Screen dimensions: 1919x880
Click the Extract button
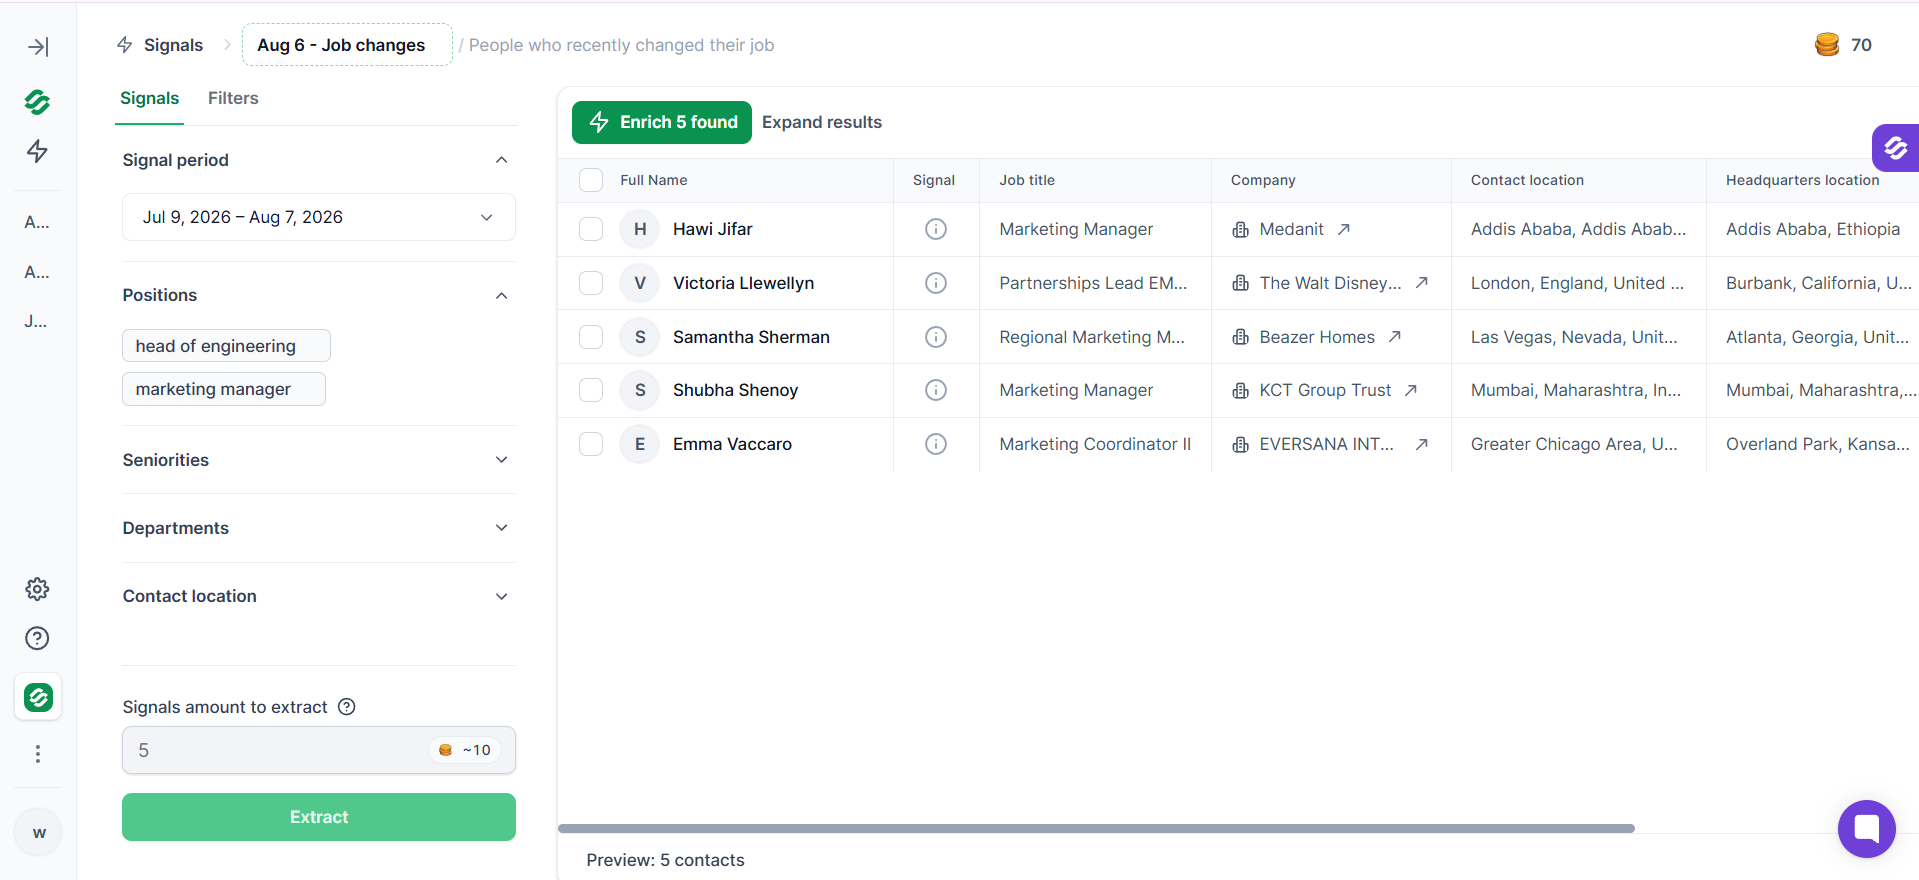[x=319, y=817]
